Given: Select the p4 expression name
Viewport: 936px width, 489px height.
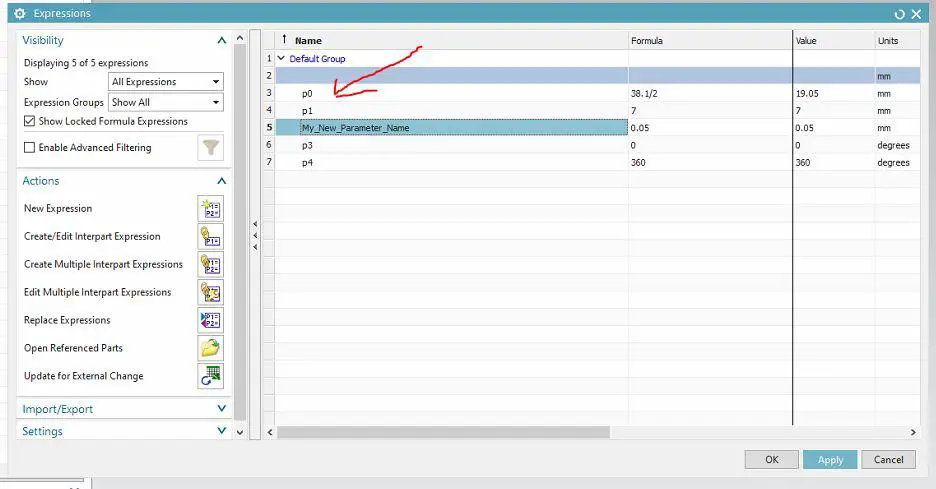Looking at the screenshot, I should (307, 162).
